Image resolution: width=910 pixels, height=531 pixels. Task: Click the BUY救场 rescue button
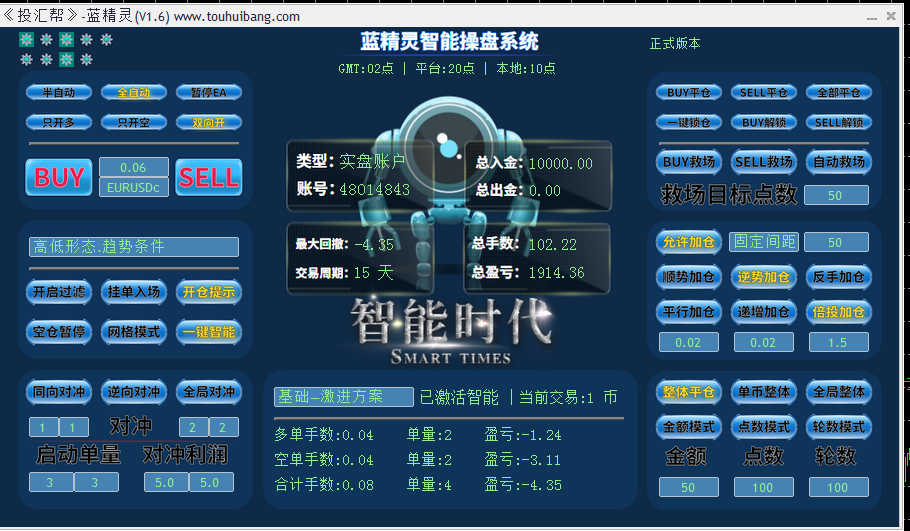coord(689,162)
